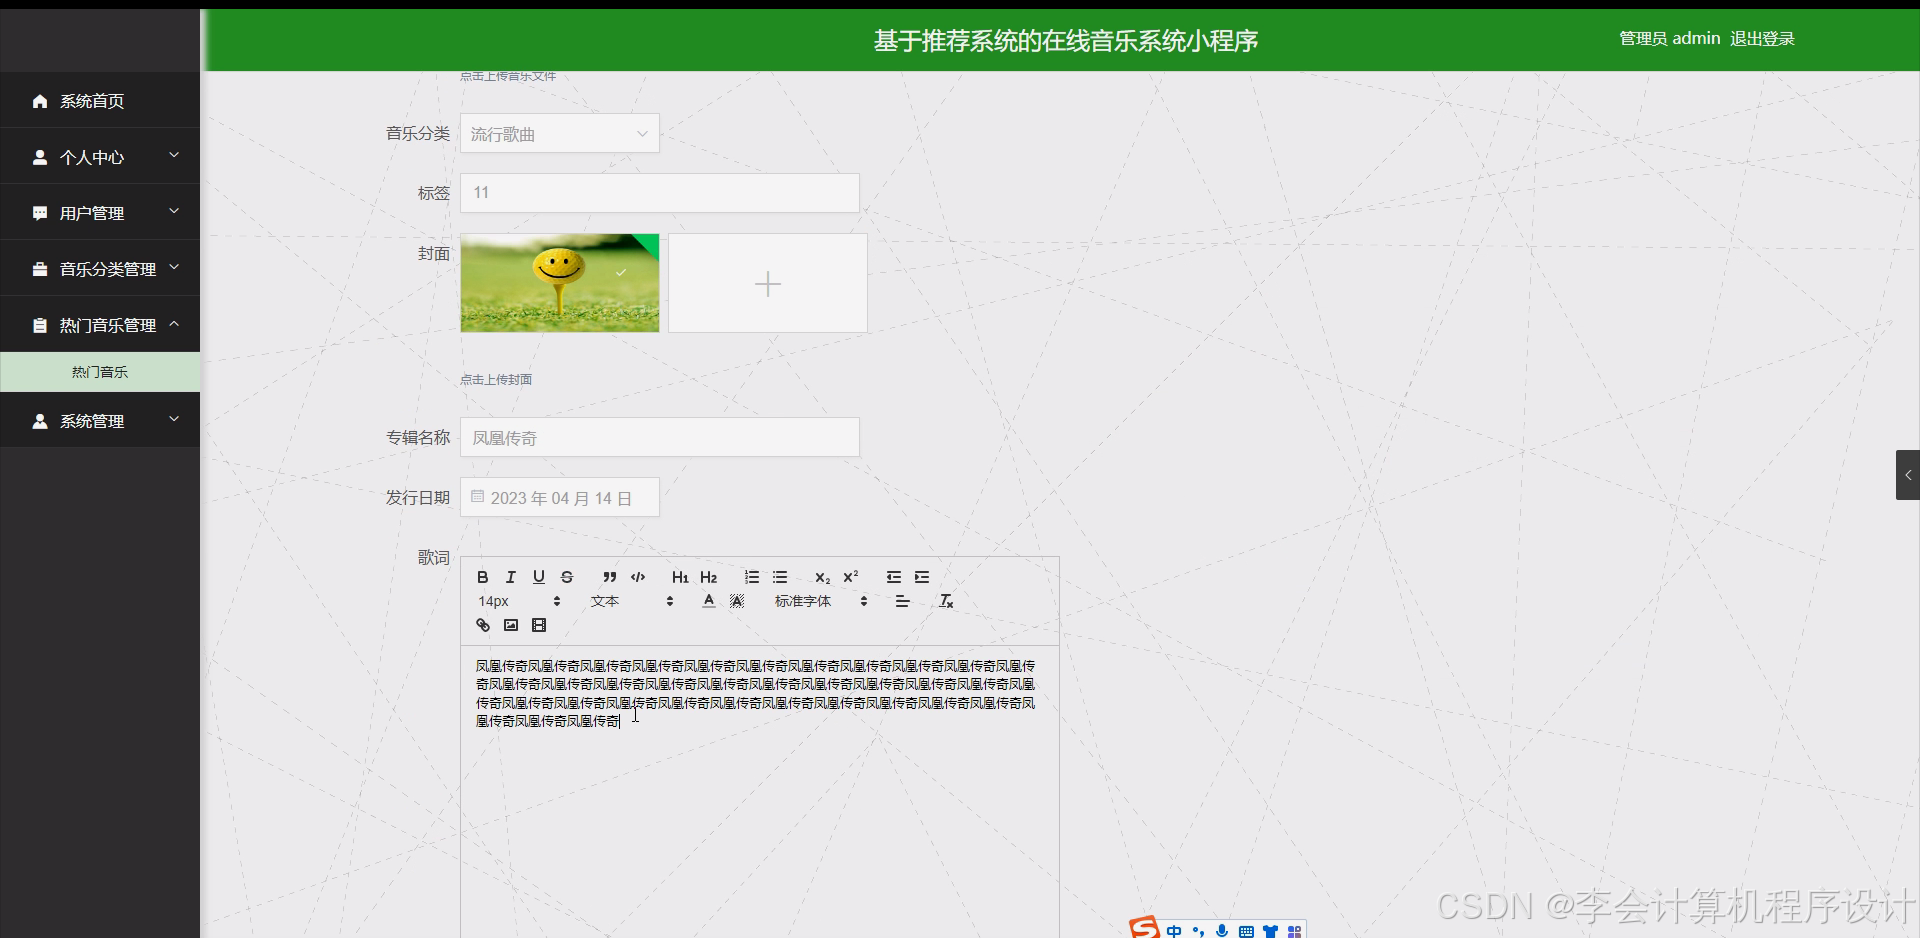Image resolution: width=1920 pixels, height=938 pixels.
Task: Open the right-edge collapsed side panel arrow
Action: (1908, 475)
